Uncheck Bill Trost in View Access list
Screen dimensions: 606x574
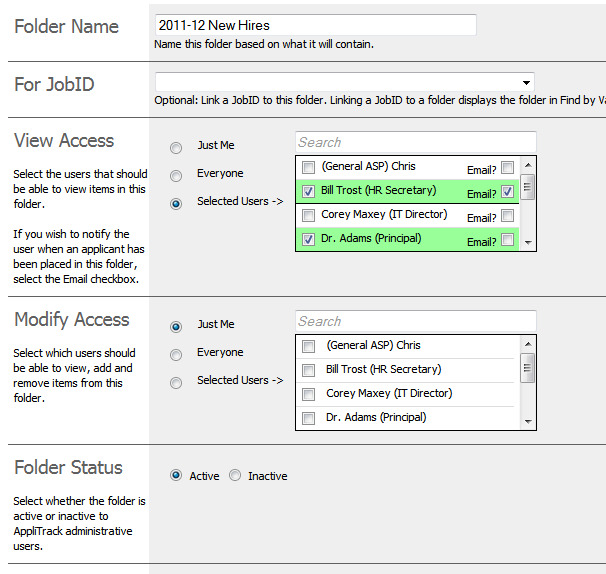[308, 191]
